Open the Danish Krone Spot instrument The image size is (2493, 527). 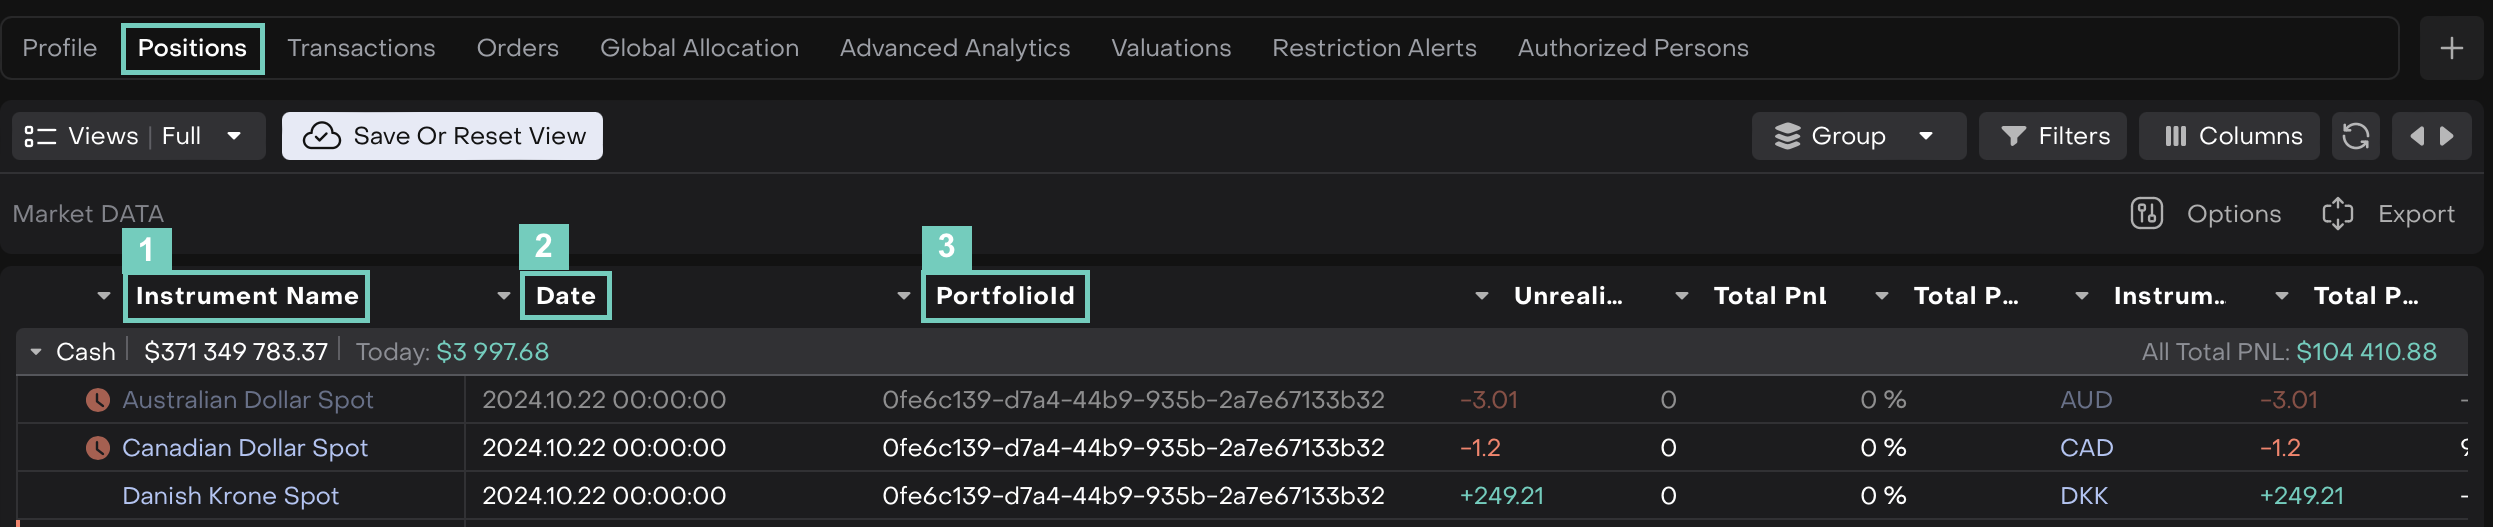230,496
